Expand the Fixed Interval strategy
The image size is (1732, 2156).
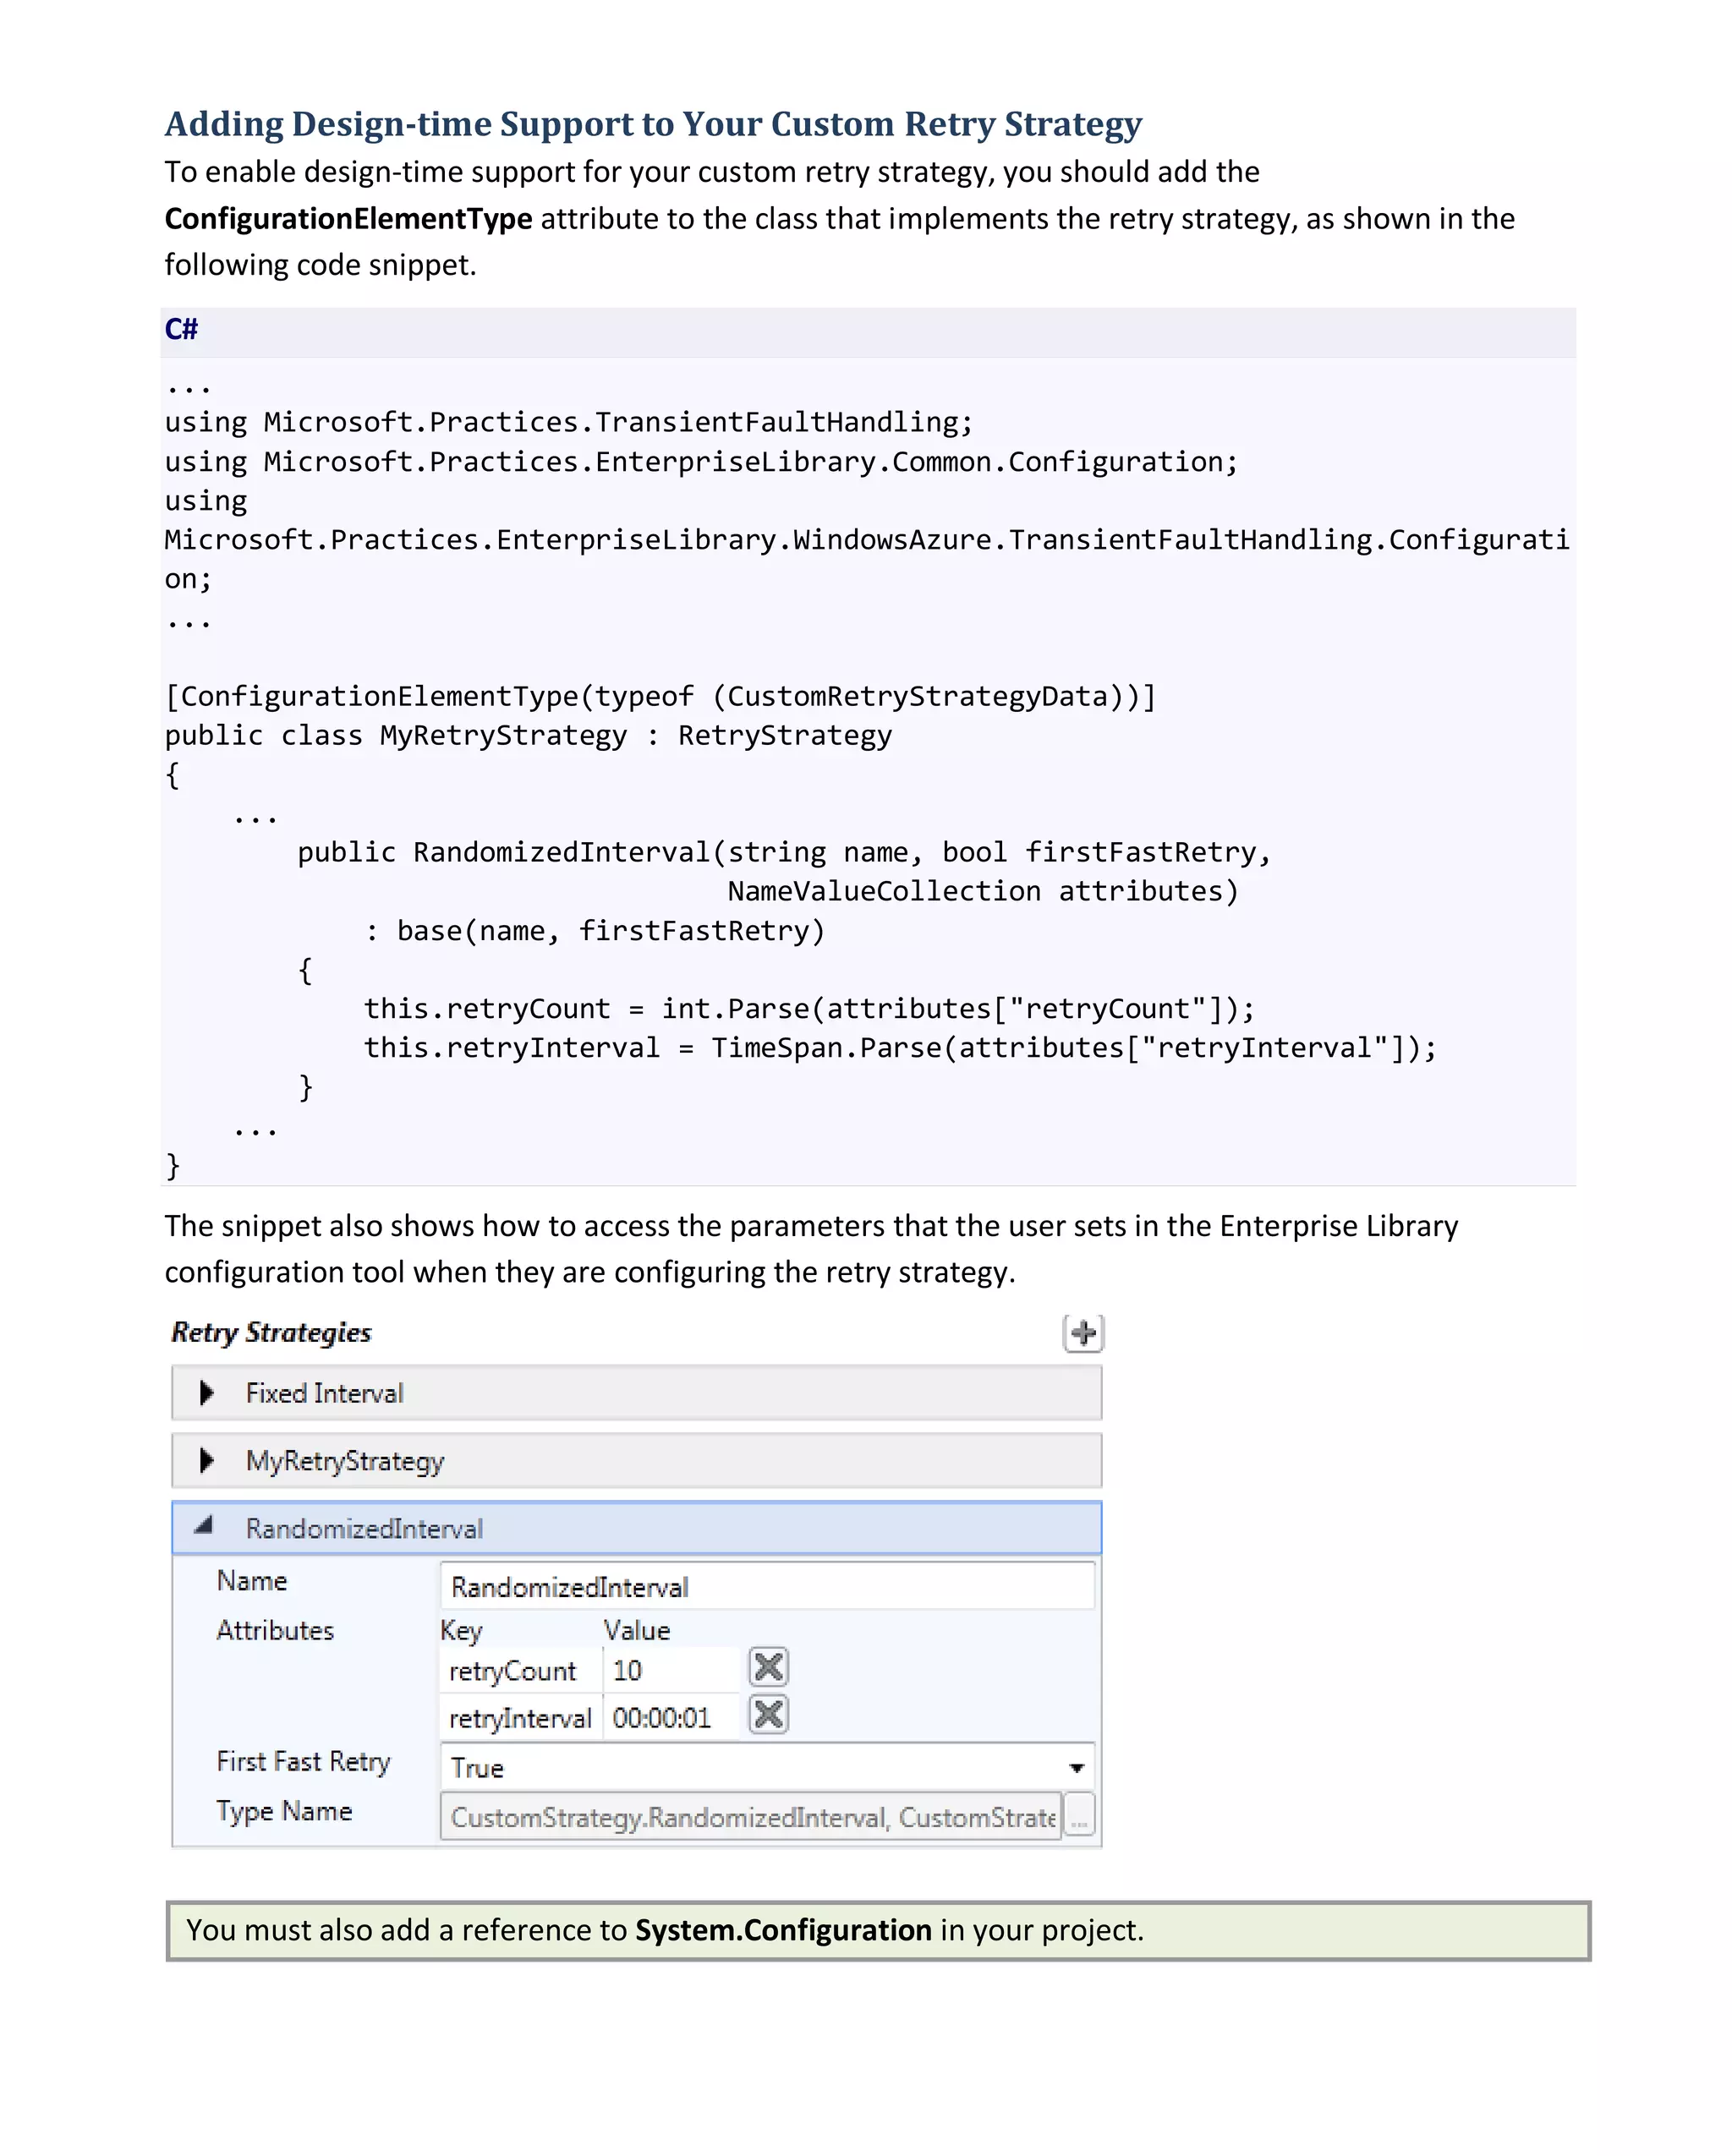coord(207,1393)
